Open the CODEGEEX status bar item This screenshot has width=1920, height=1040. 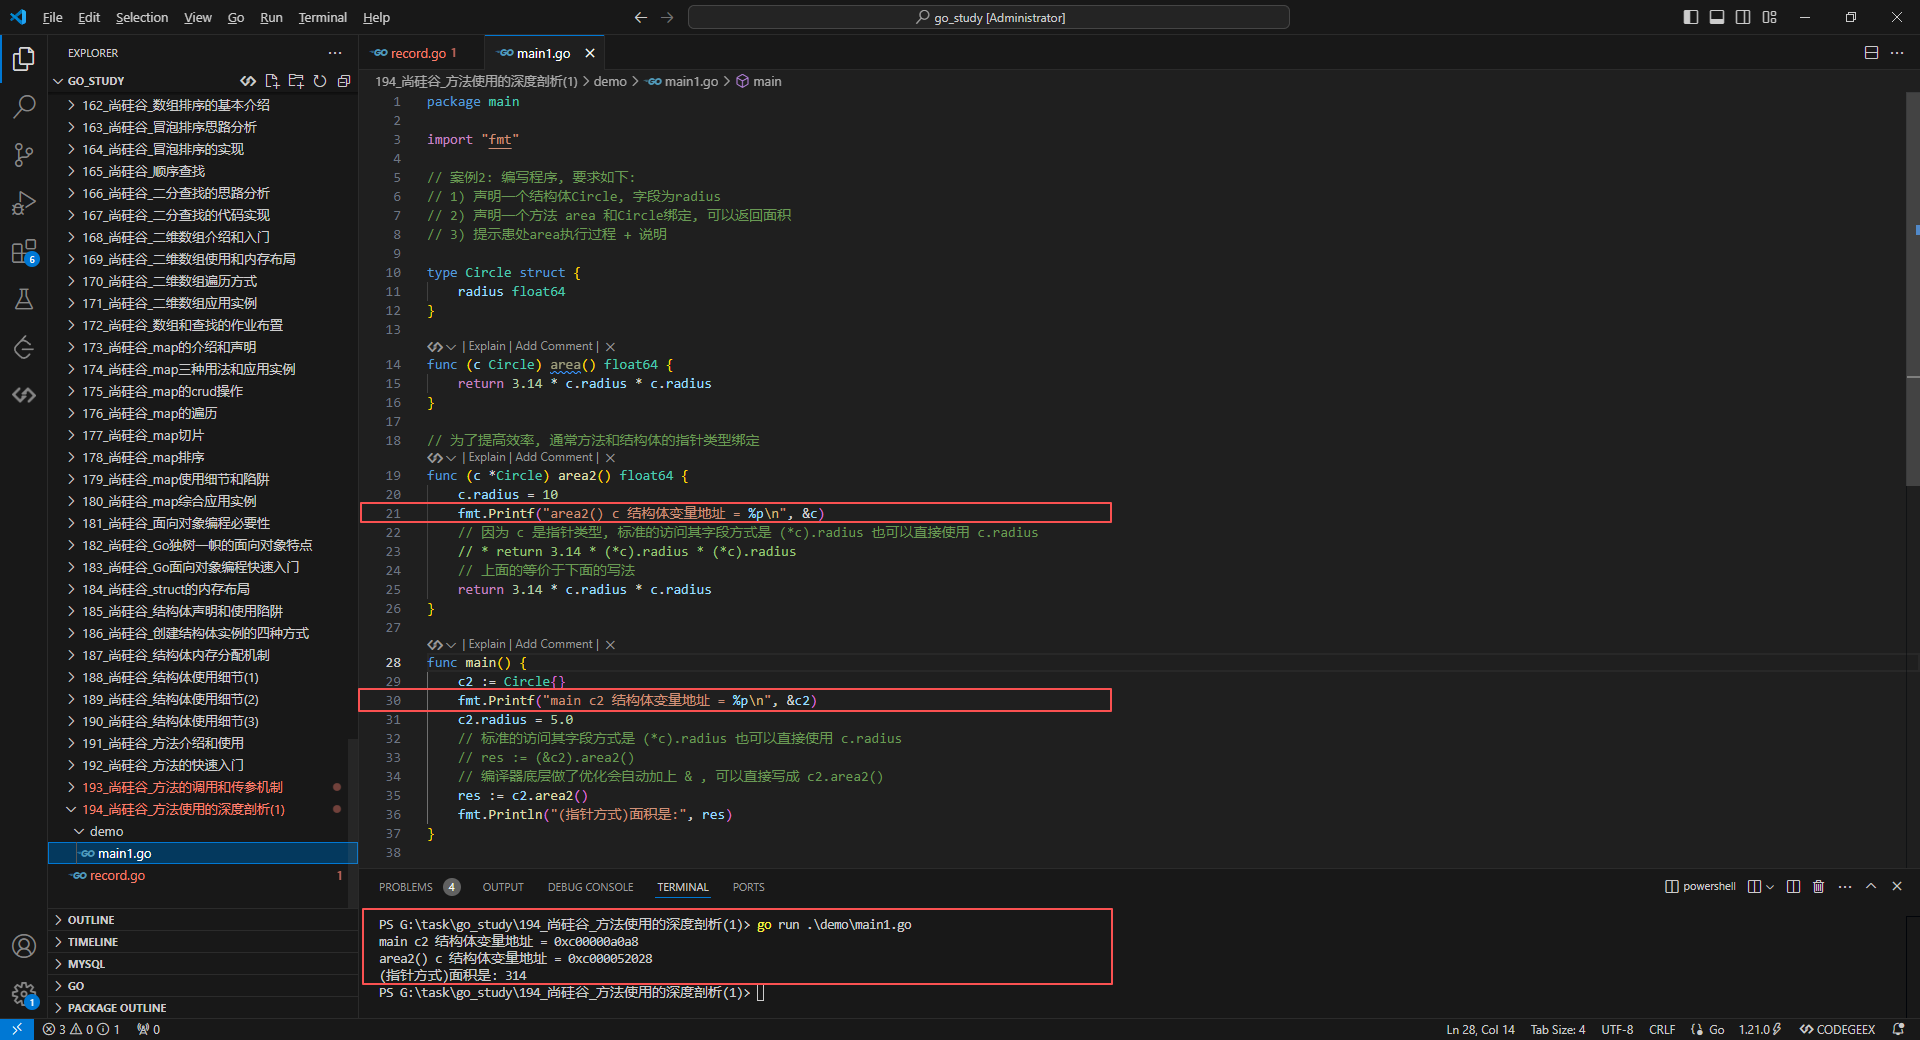click(1837, 1029)
